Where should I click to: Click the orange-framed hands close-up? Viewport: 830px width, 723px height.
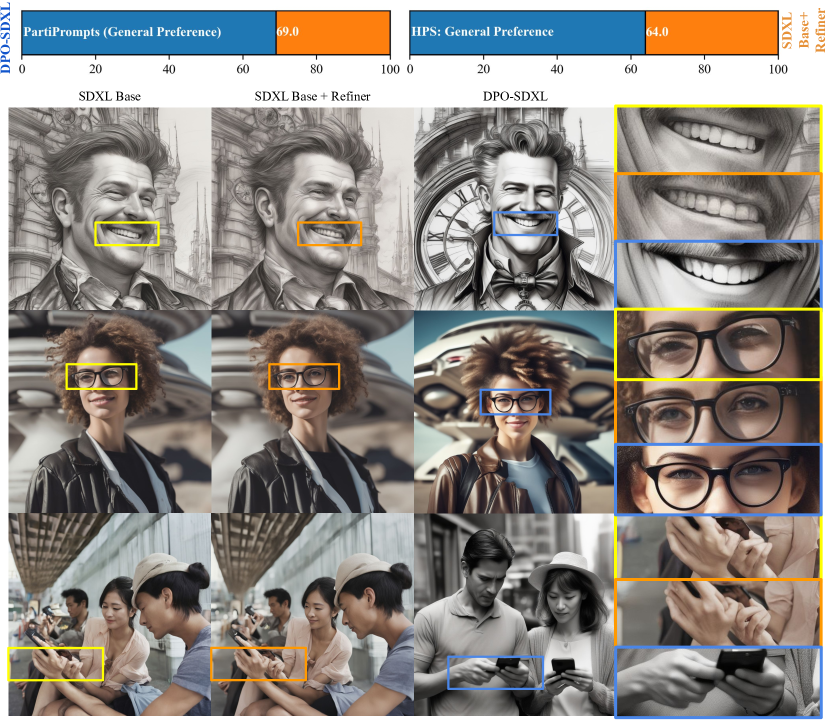[718, 612]
